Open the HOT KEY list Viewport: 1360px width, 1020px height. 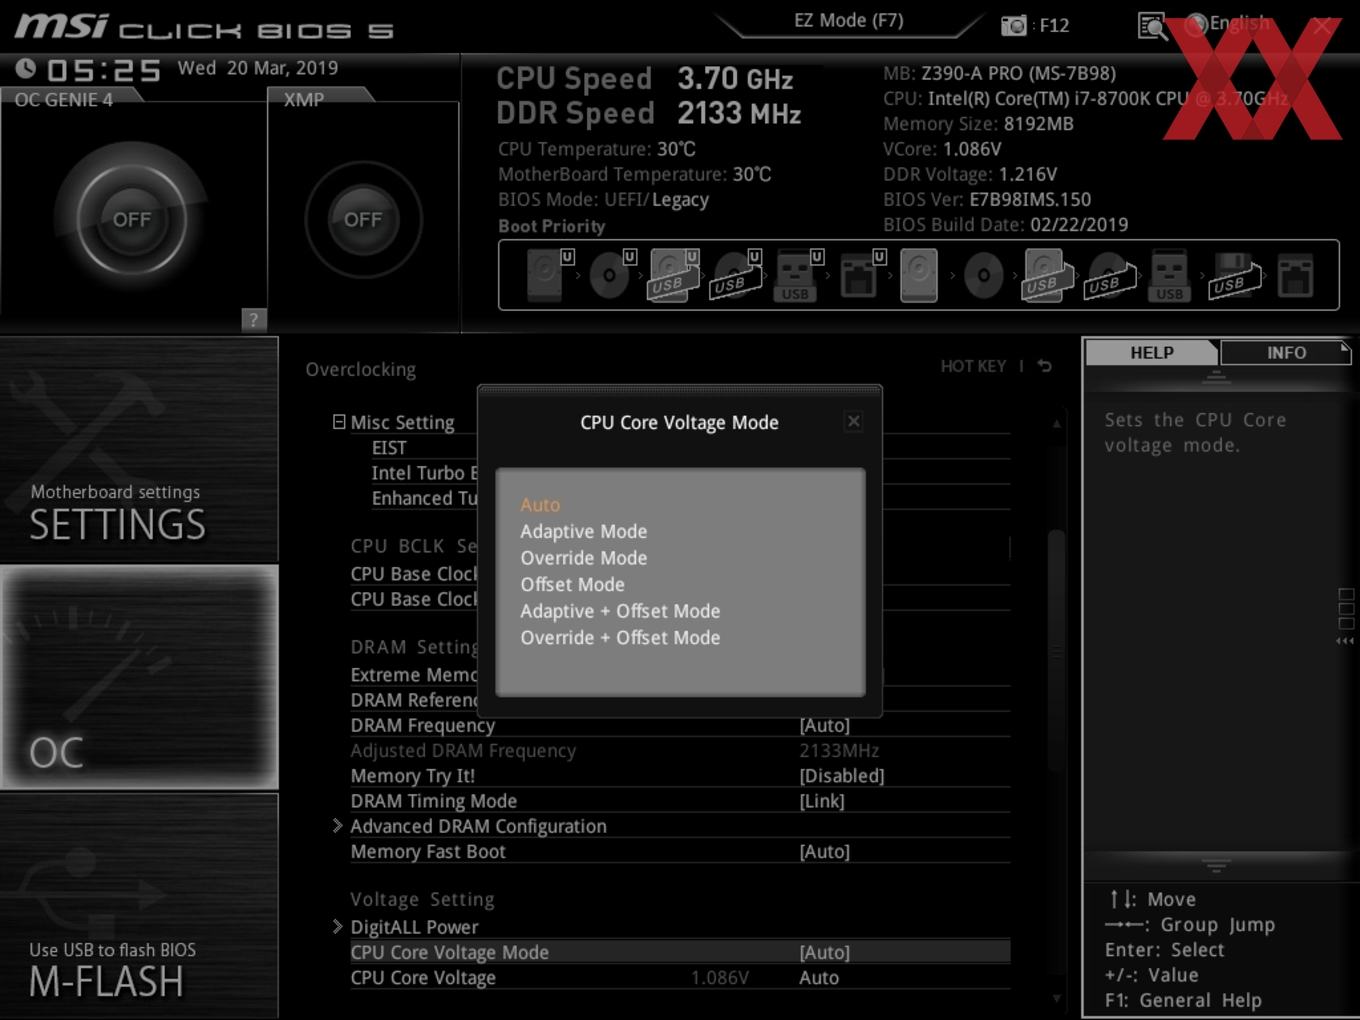(973, 366)
